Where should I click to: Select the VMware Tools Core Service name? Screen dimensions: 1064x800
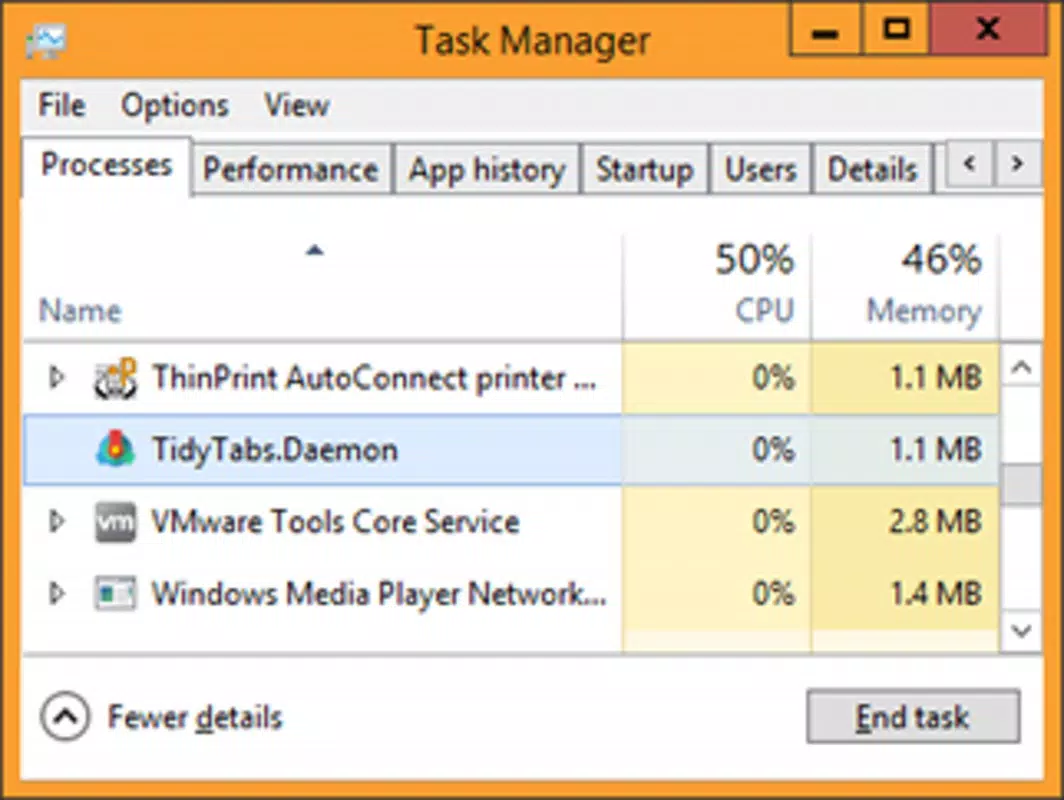point(335,522)
